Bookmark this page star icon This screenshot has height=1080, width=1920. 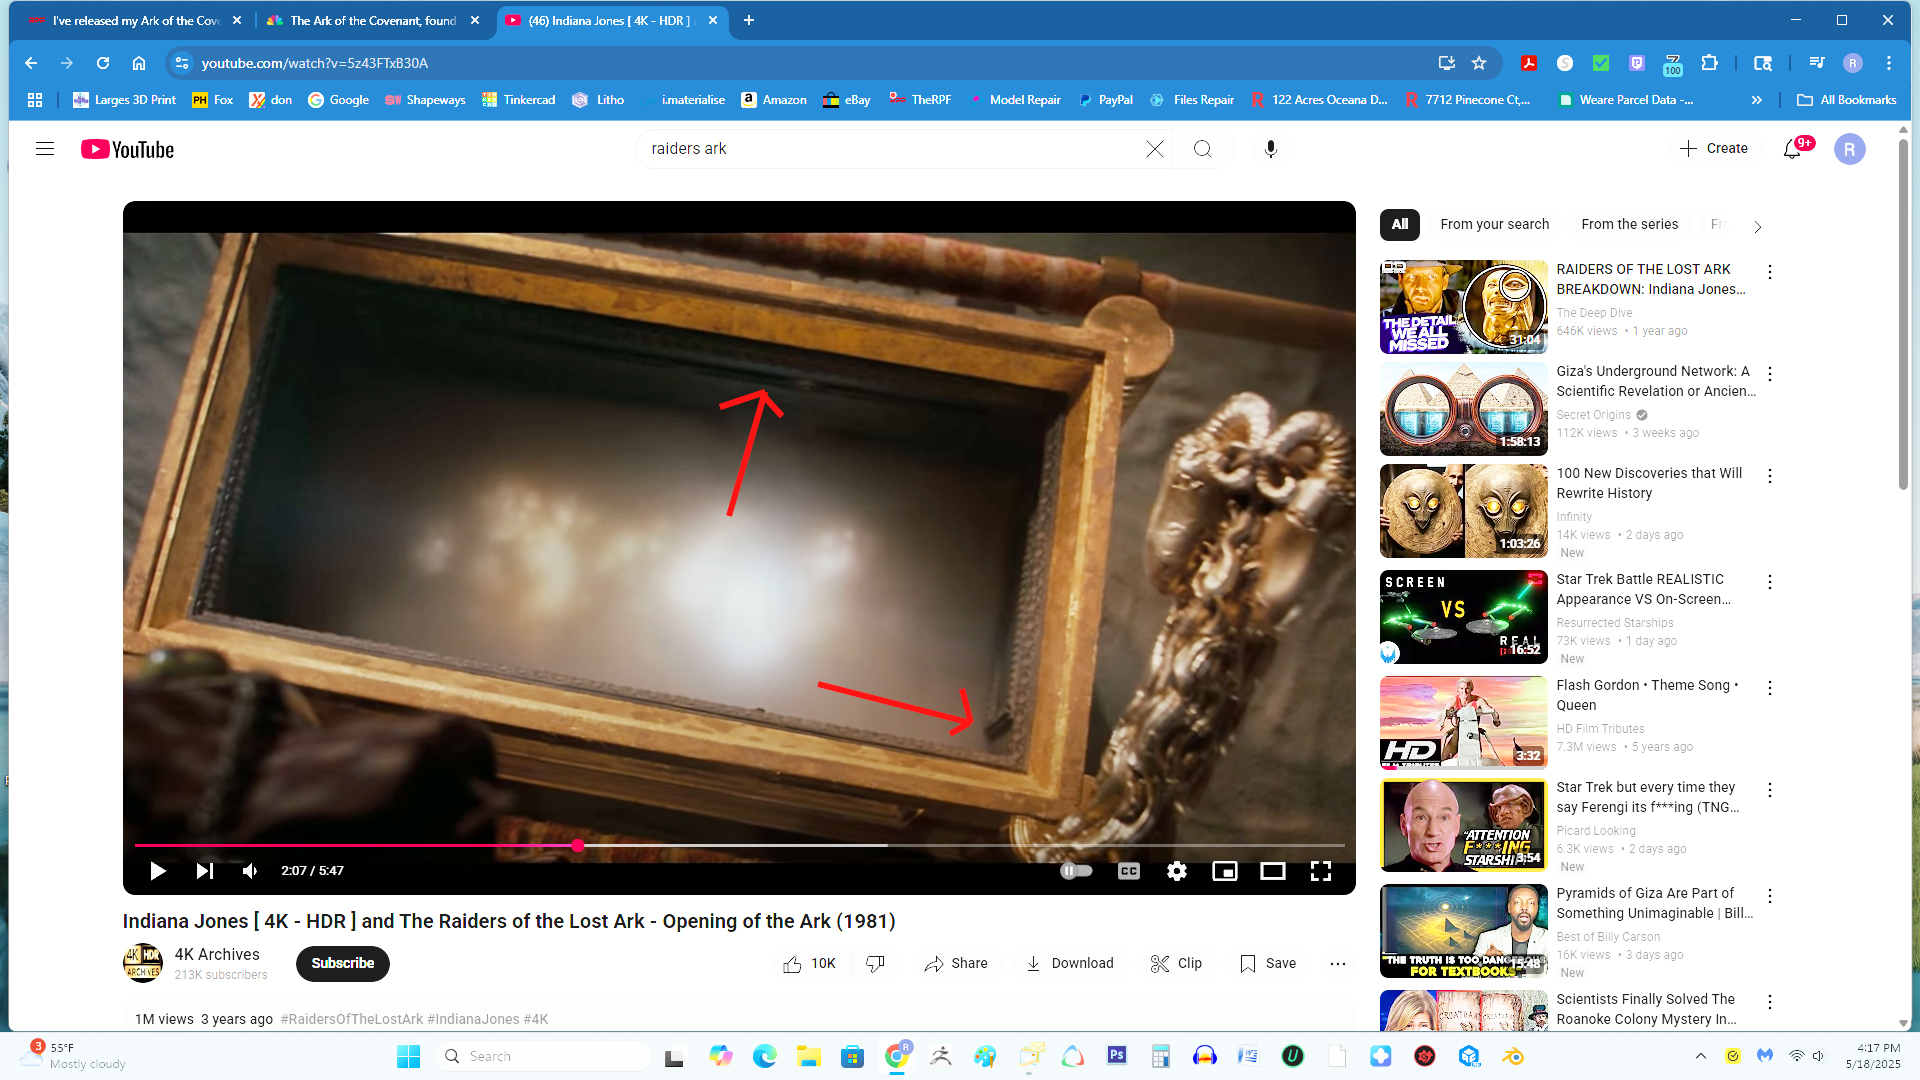(1479, 63)
